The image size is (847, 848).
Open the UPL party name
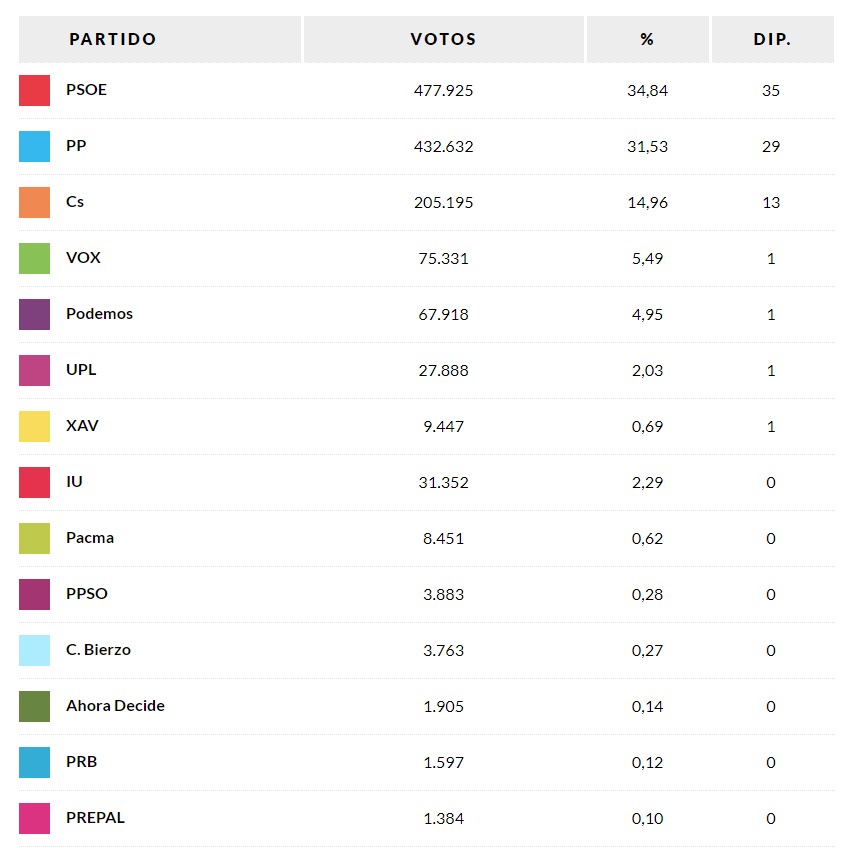[x=81, y=370]
